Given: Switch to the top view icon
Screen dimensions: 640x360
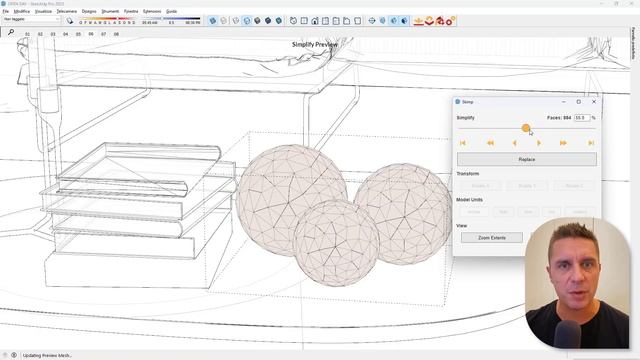Looking at the screenshot, I should (x=304, y=20).
